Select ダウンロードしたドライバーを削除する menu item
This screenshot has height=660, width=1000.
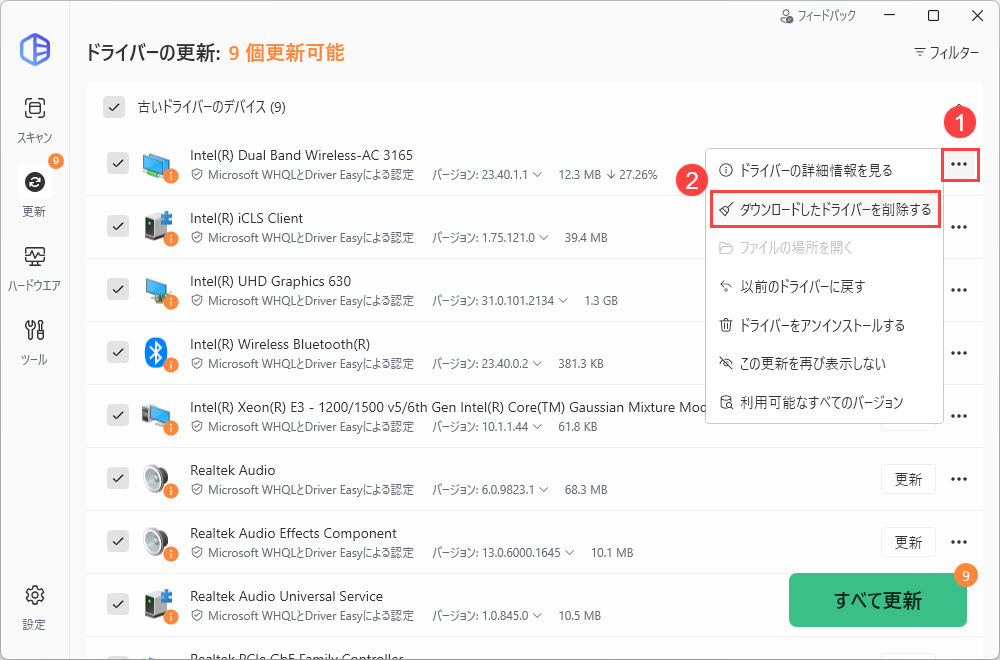(825, 209)
